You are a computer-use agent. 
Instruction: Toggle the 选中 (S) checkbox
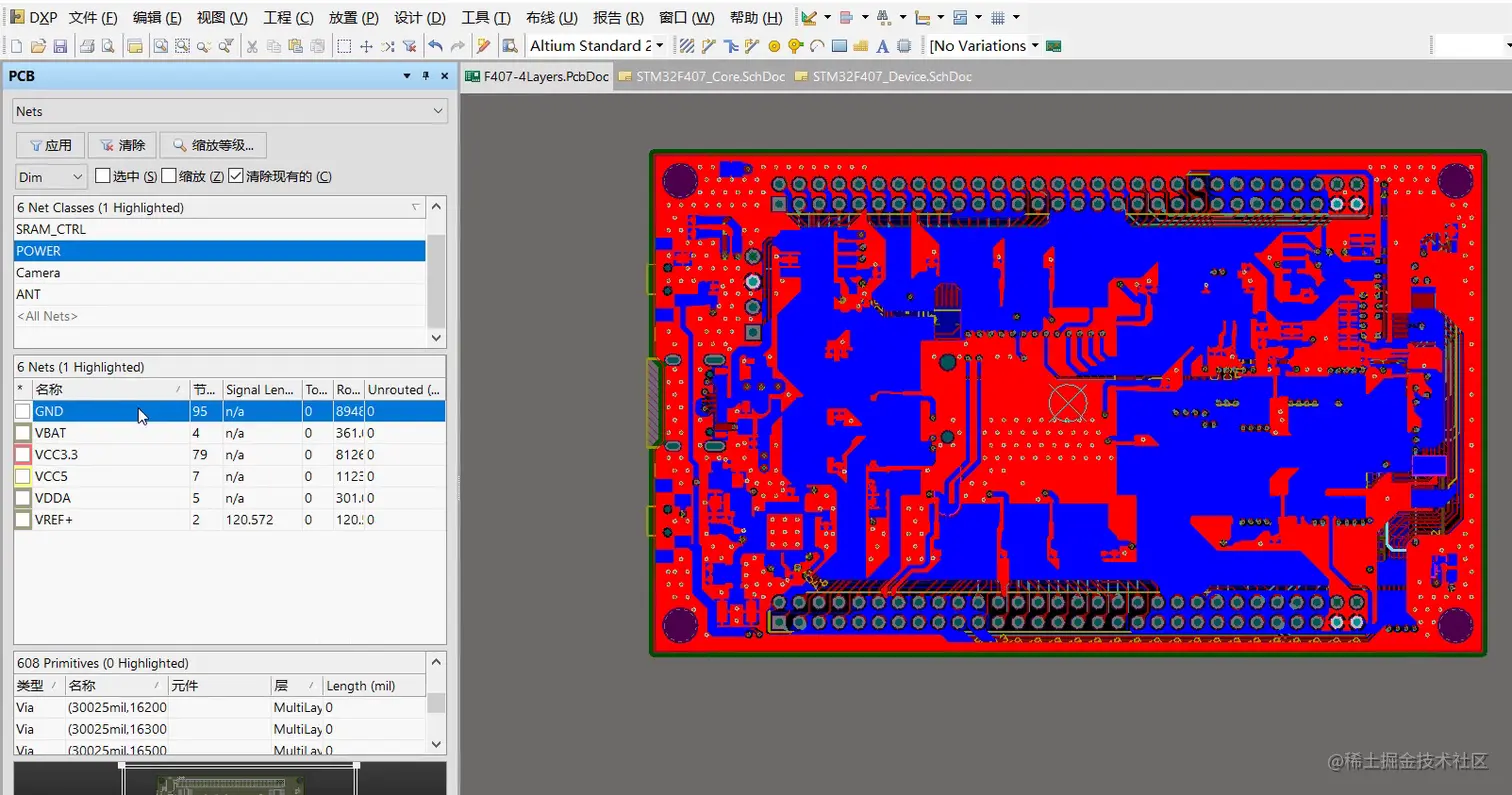[102, 176]
